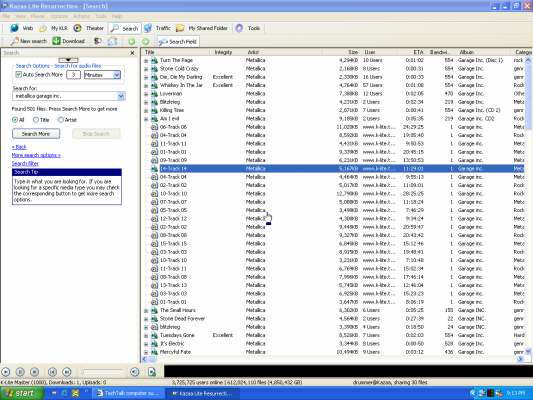Expand the The Small Hours row
533x400 pixels.
(x=146, y=310)
